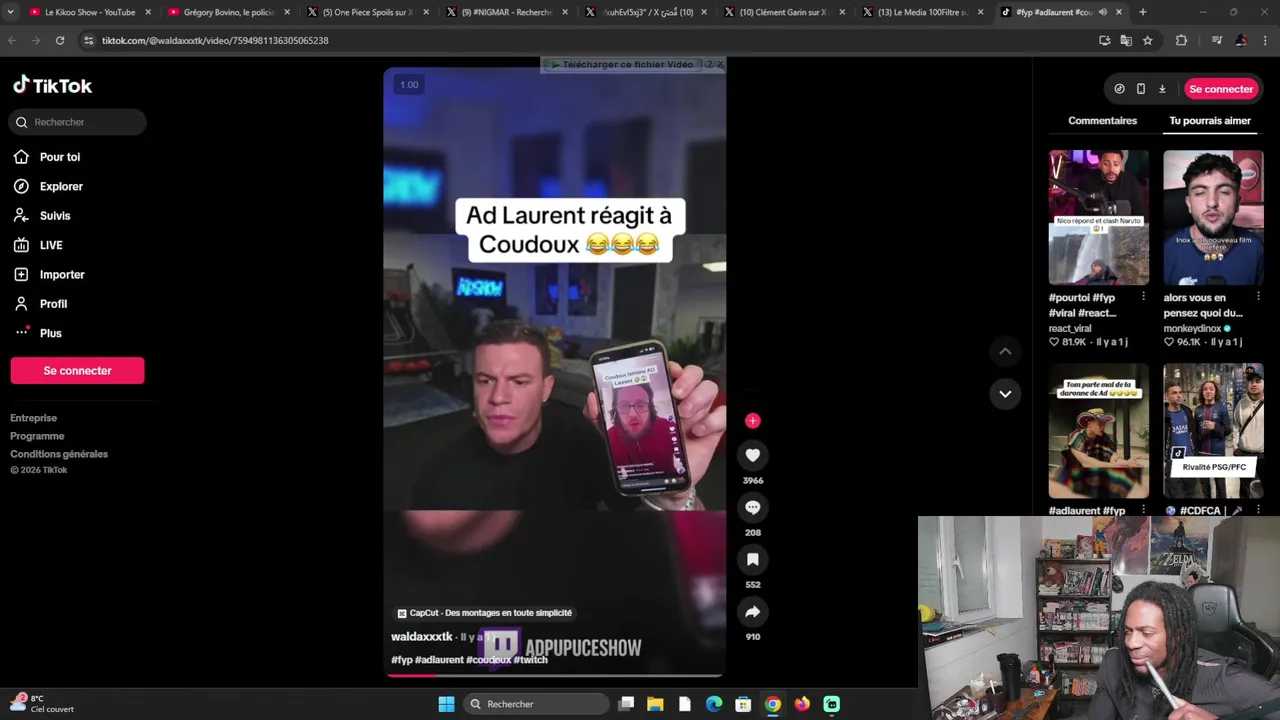The height and width of the screenshot is (720, 1280).
Task: Open the Chrome profile avatar
Action: (x=1241, y=40)
